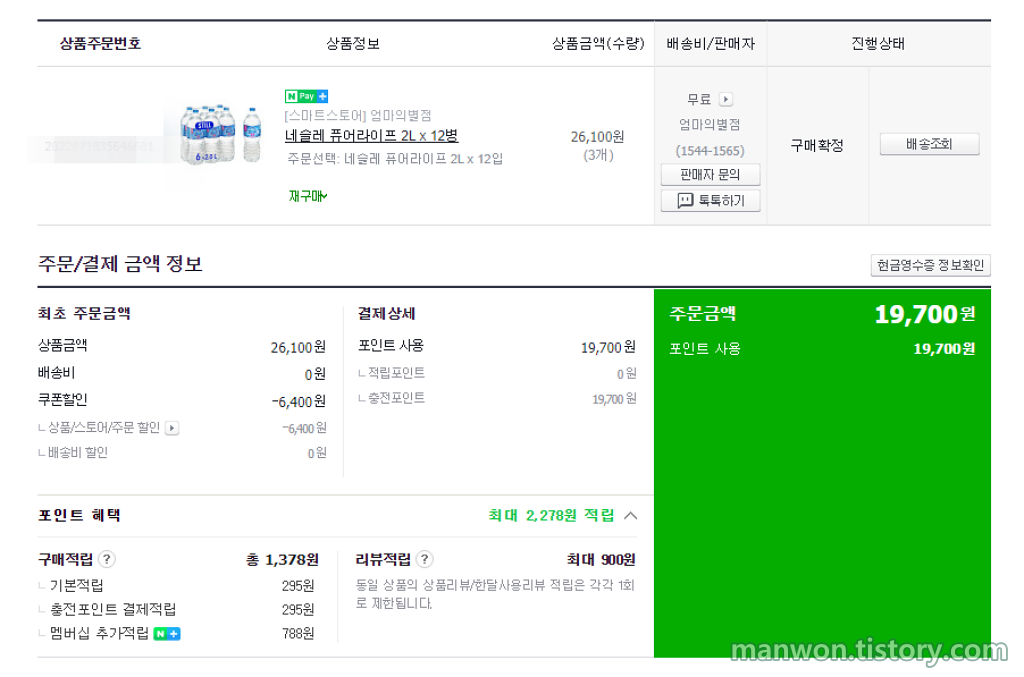Click the 구매확정 status text

click(x=817, y=145)
